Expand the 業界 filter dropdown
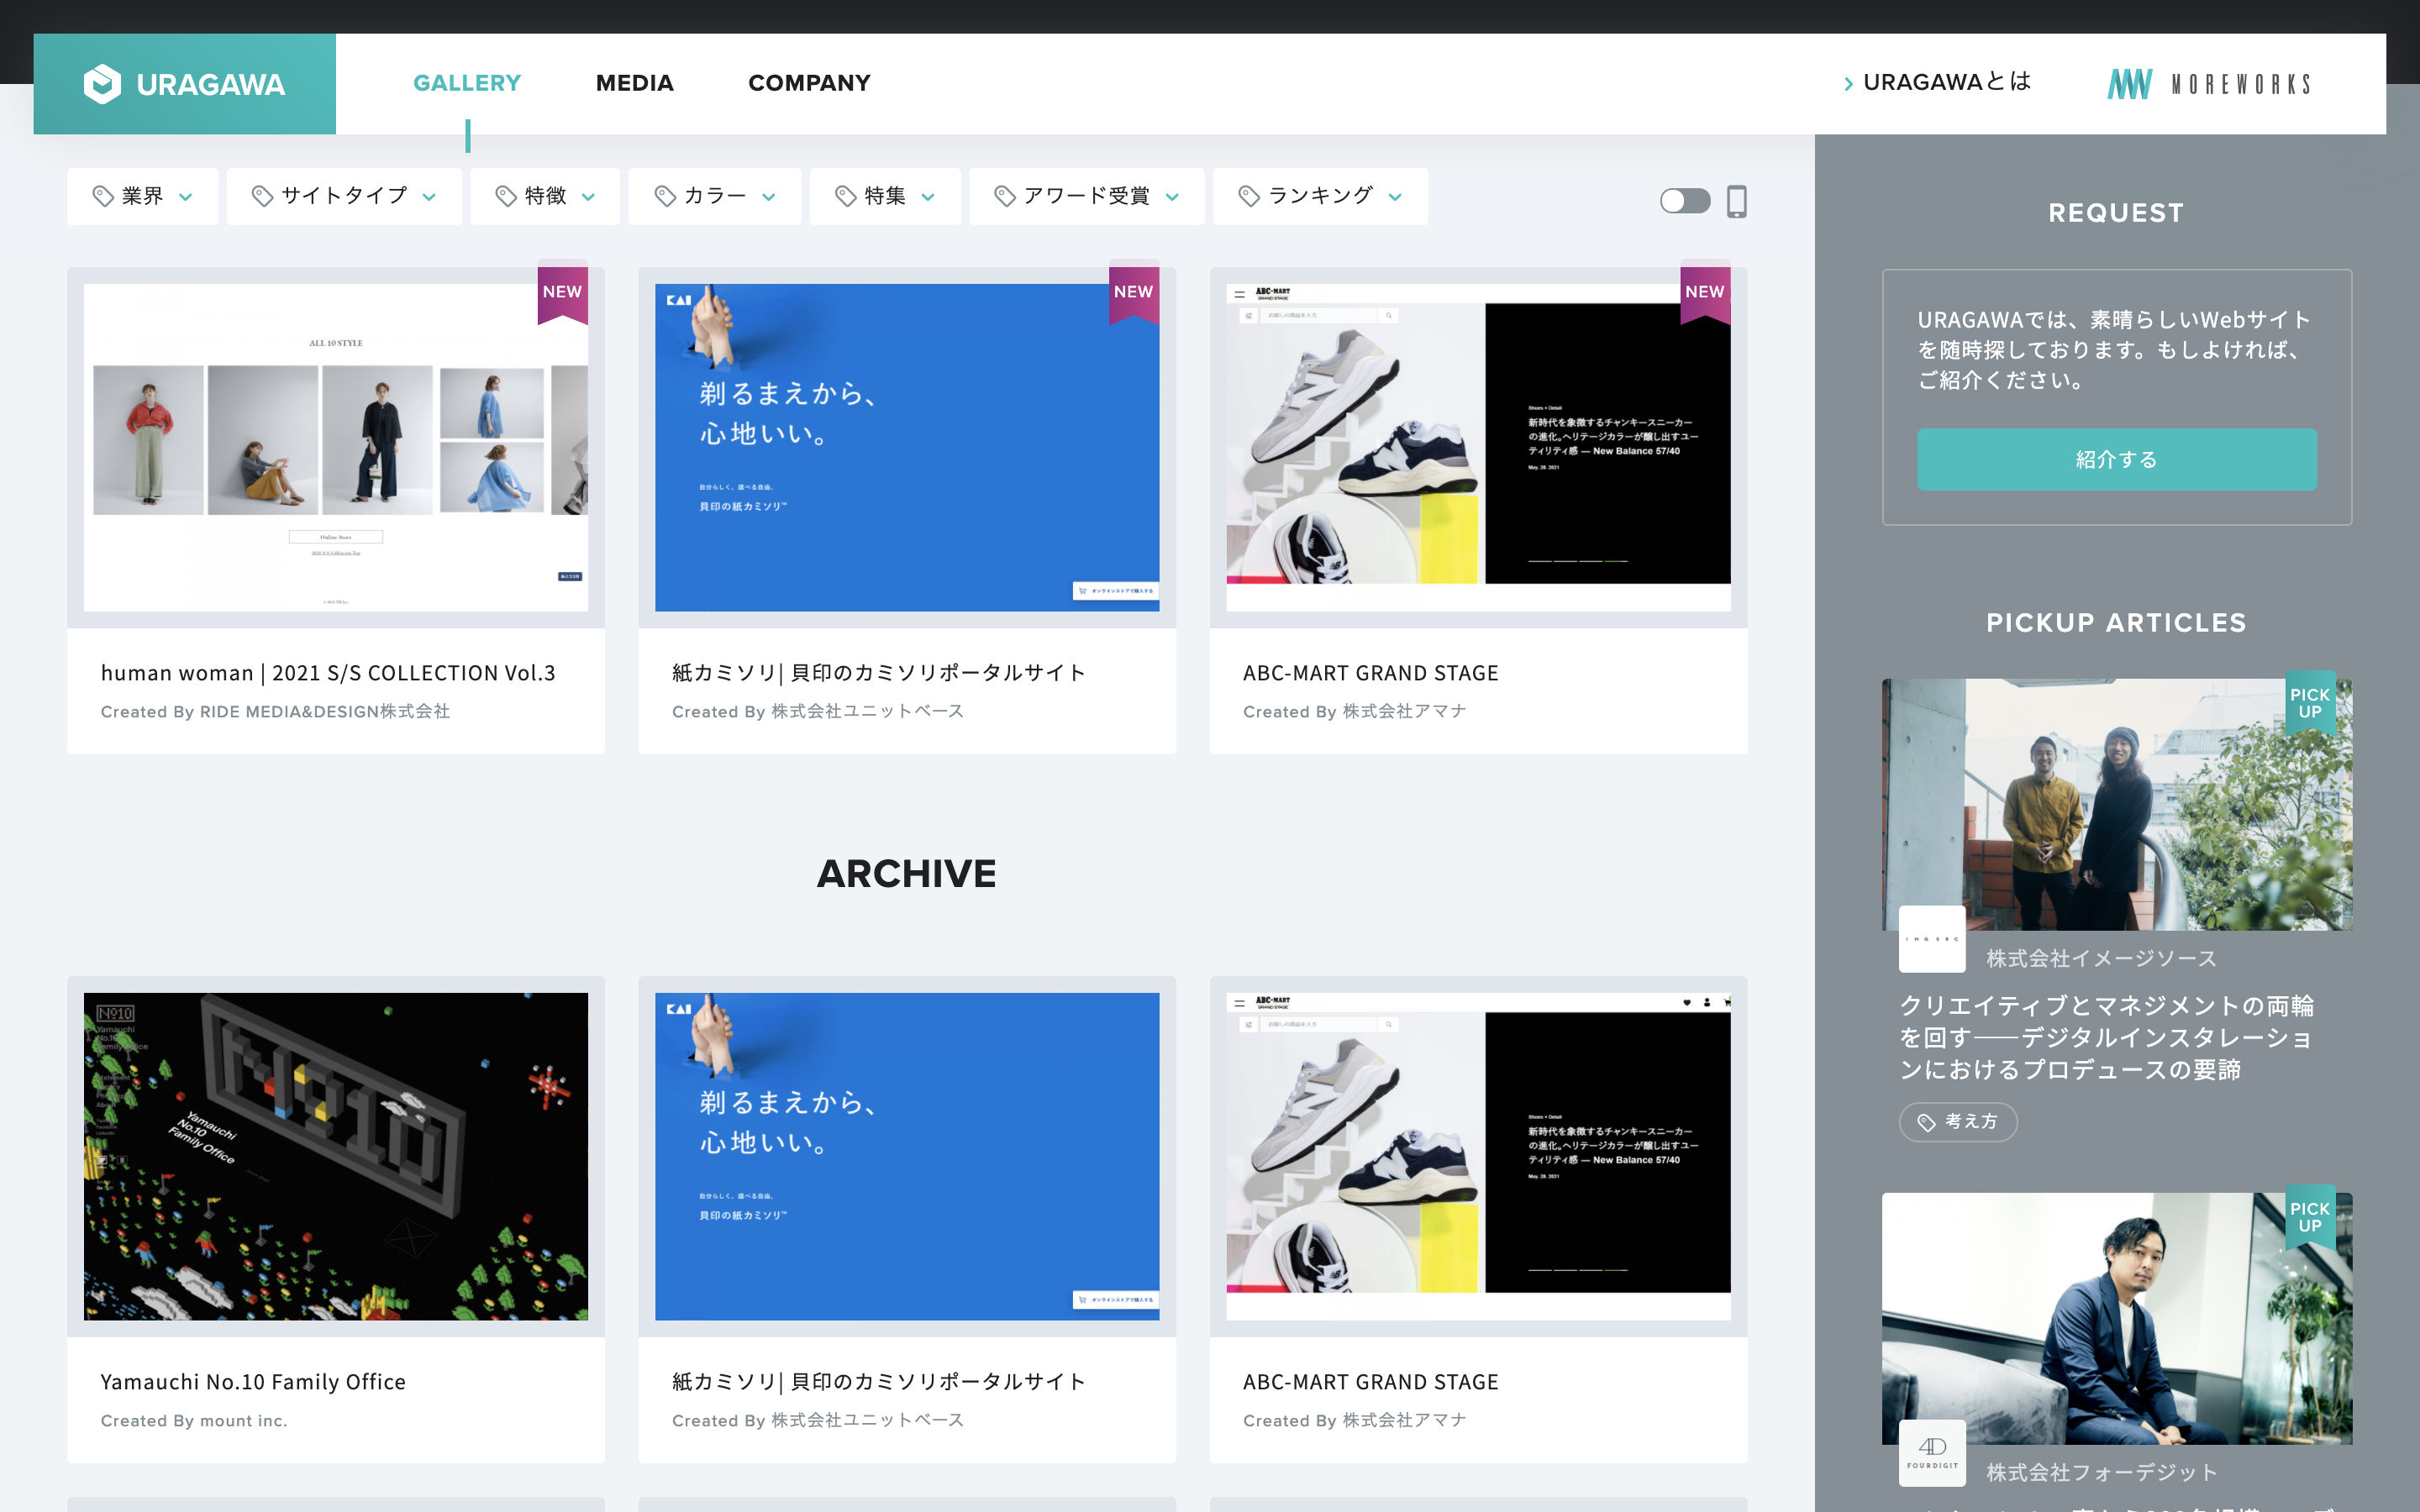Viewport: 2420px width, 1512px height. coord(142,196)
